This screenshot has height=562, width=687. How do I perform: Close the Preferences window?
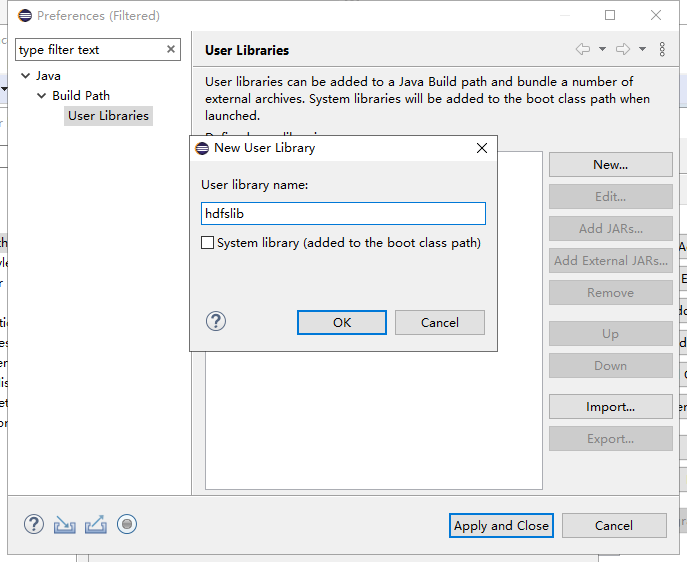tap(656, 15)
